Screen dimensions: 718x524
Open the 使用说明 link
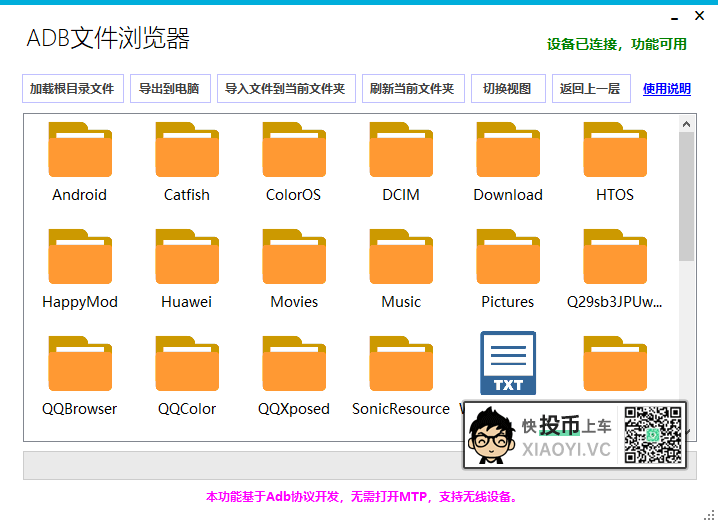[666, 88]
